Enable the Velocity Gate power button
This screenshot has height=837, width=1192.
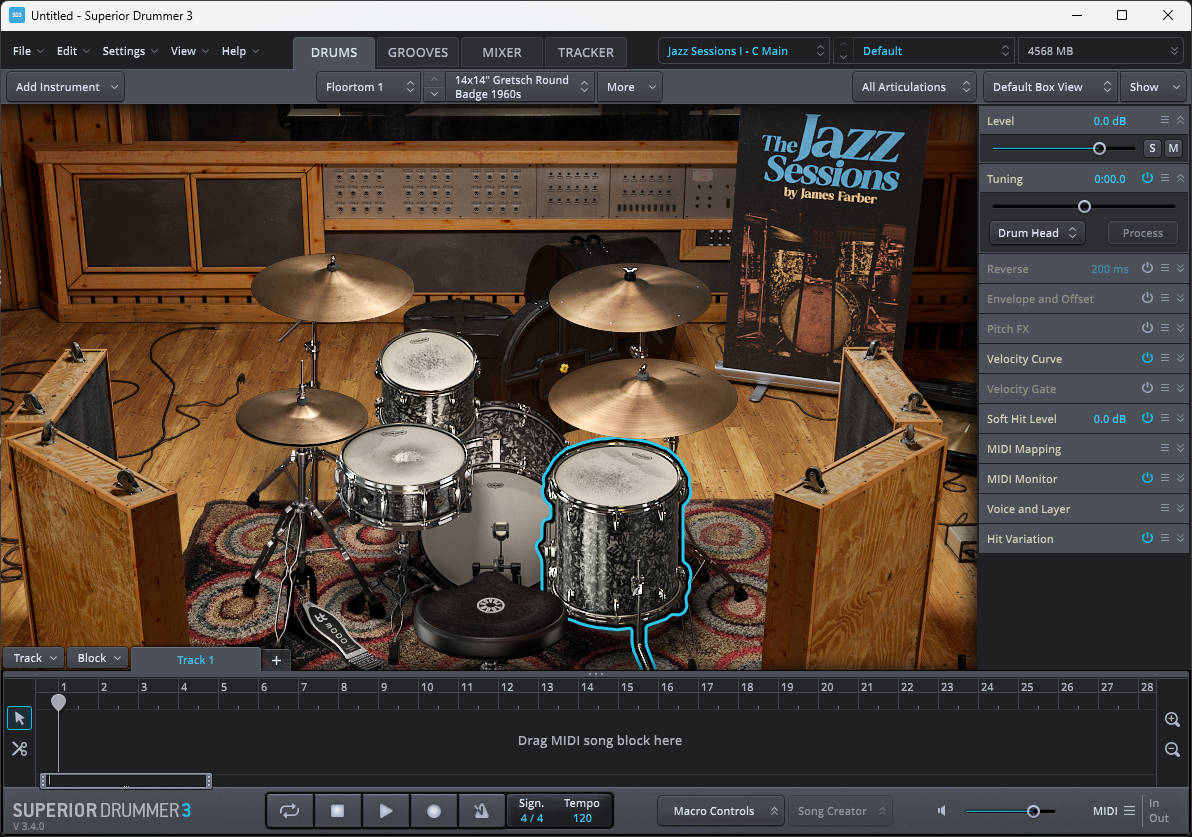click(1147, 388)
